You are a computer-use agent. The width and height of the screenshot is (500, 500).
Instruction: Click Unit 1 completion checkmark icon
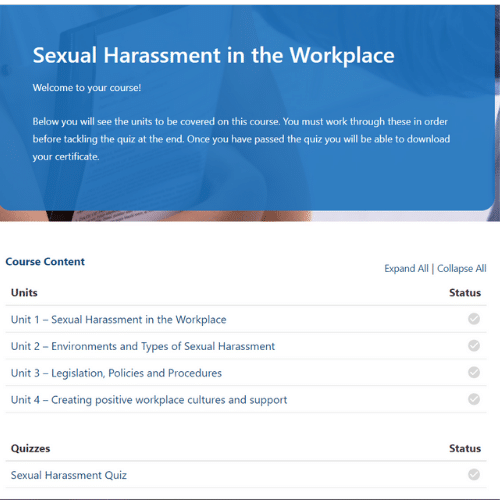pos(474,319)
